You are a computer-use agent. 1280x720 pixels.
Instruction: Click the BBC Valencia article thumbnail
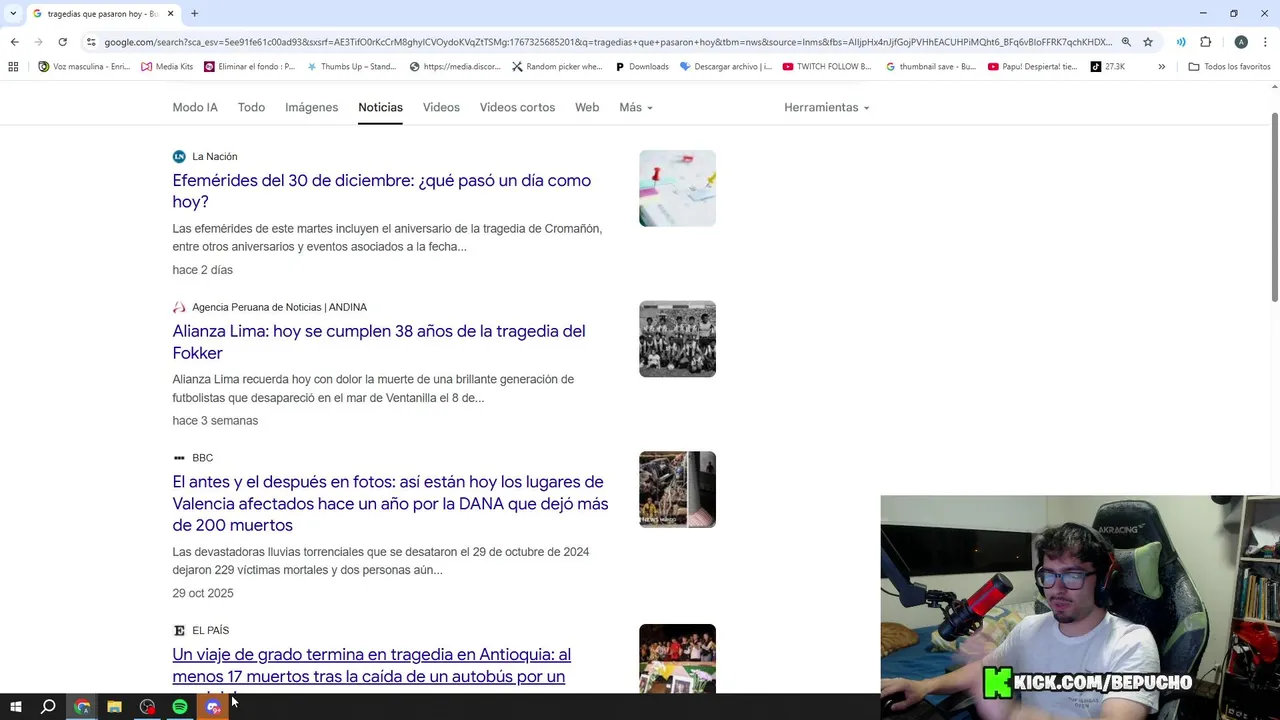[x=677, y=489]
